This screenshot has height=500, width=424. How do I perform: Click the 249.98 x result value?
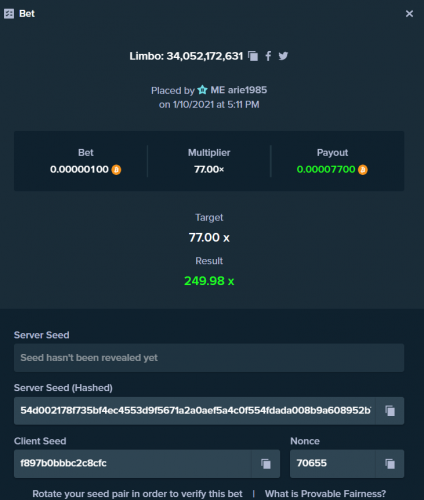[x=209, y=281]
